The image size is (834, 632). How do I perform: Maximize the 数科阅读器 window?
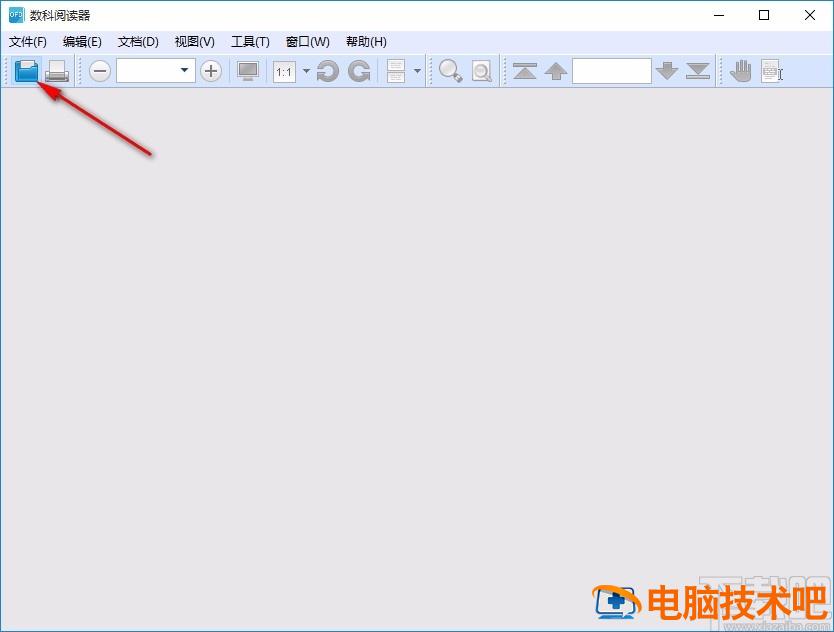(764, 15)
